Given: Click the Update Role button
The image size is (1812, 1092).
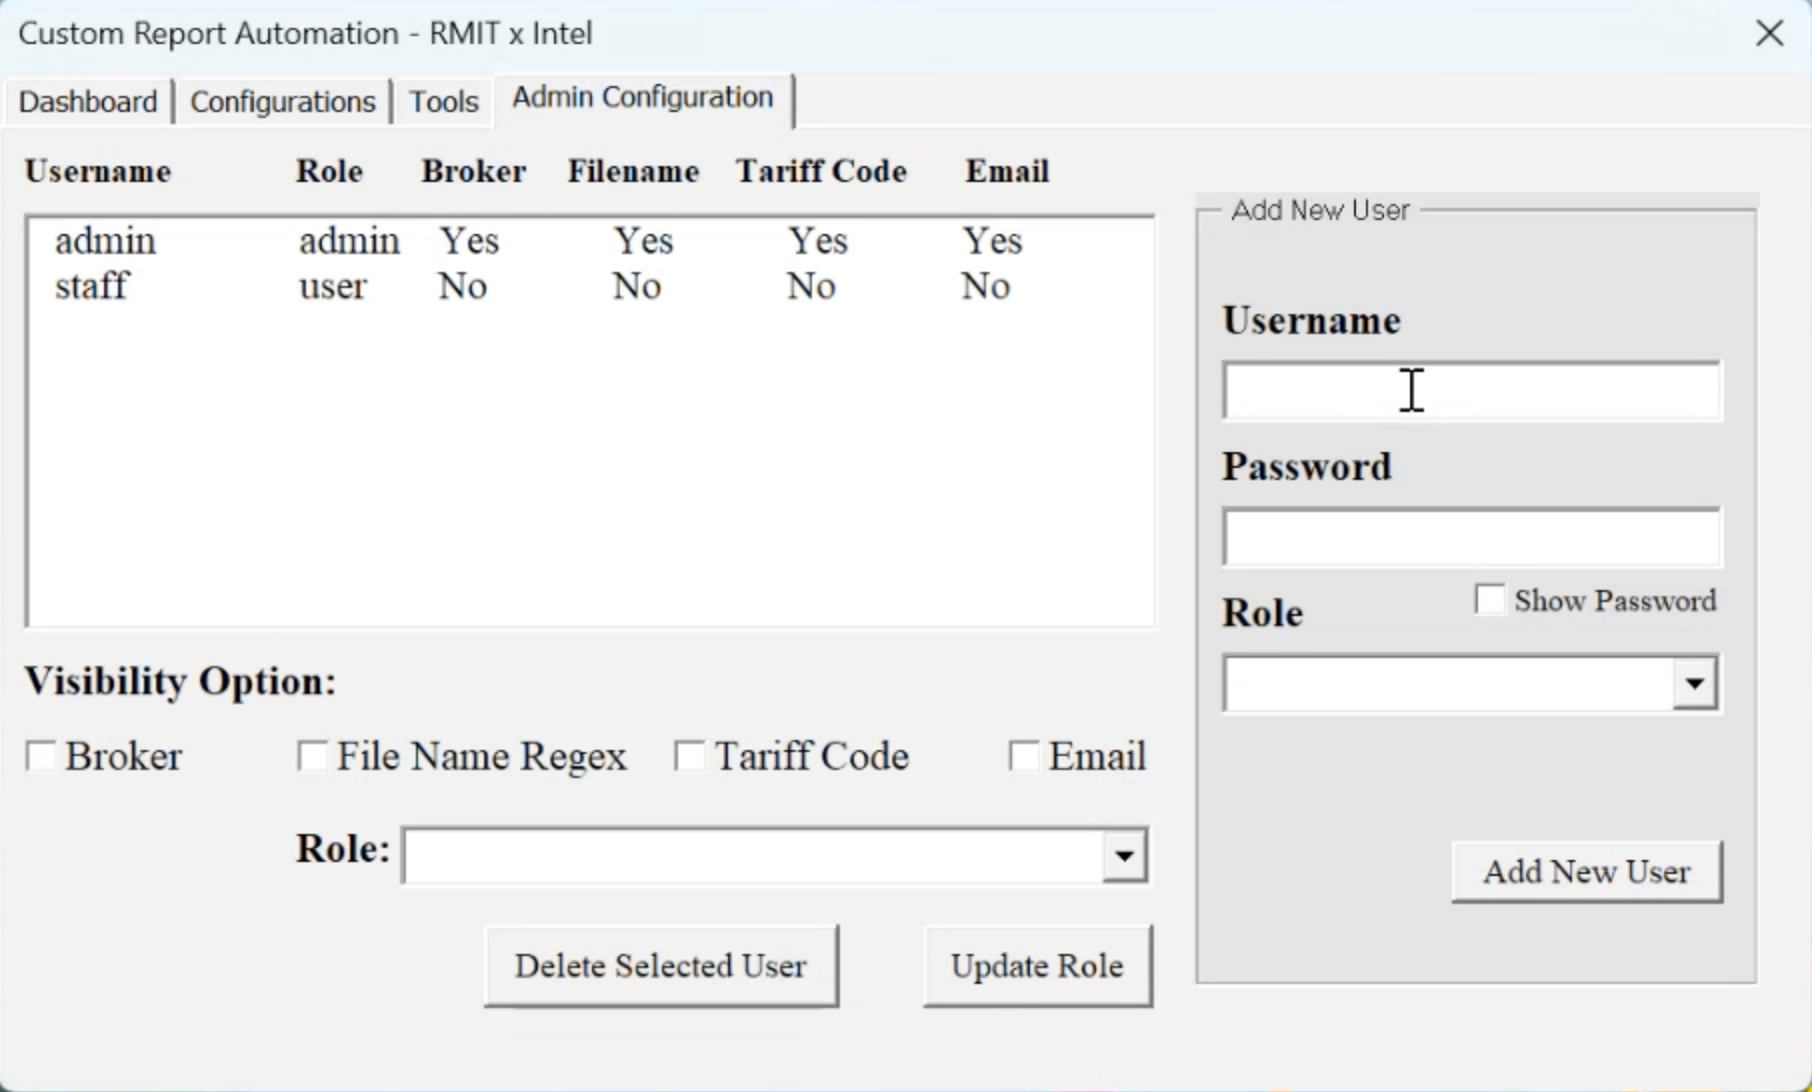Looking at the screenshot, I should tap(1037, 966).
